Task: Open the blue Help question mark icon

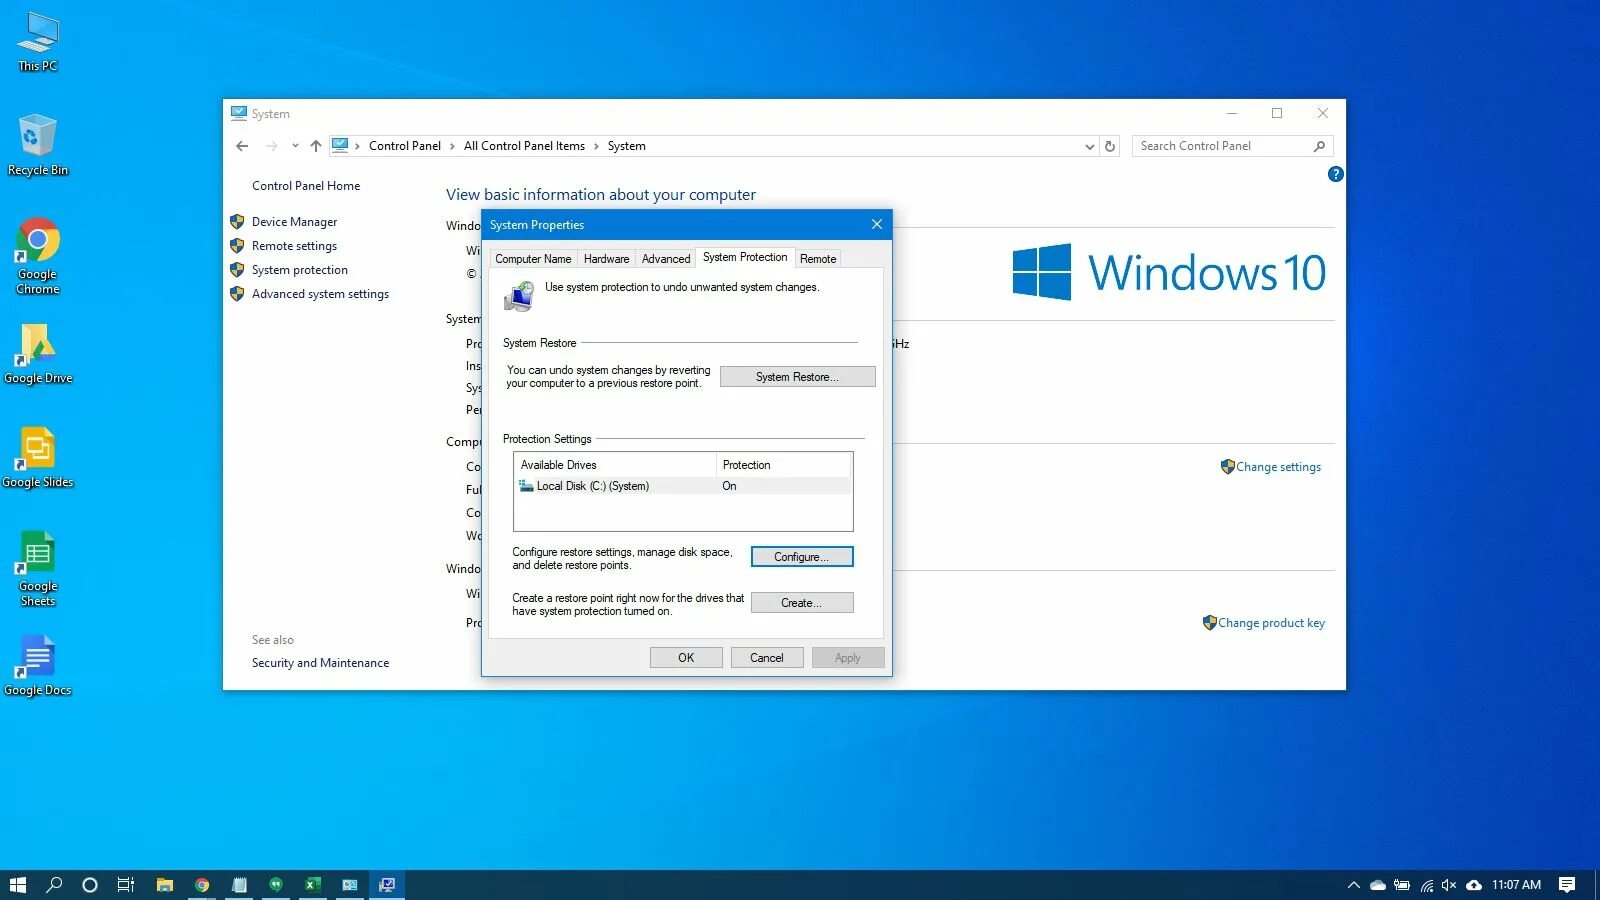Action: point(1335,174)
